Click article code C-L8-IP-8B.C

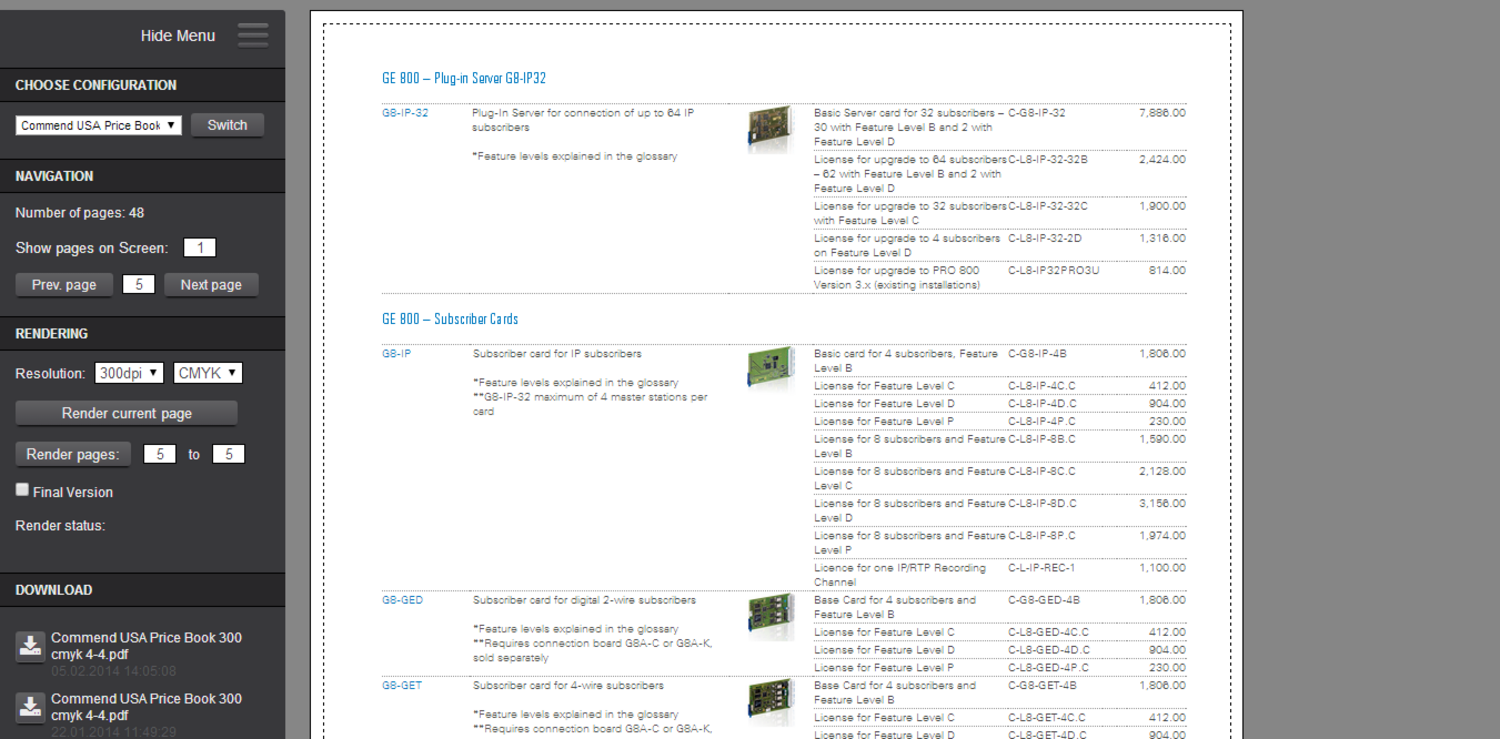pos(1042,439)
